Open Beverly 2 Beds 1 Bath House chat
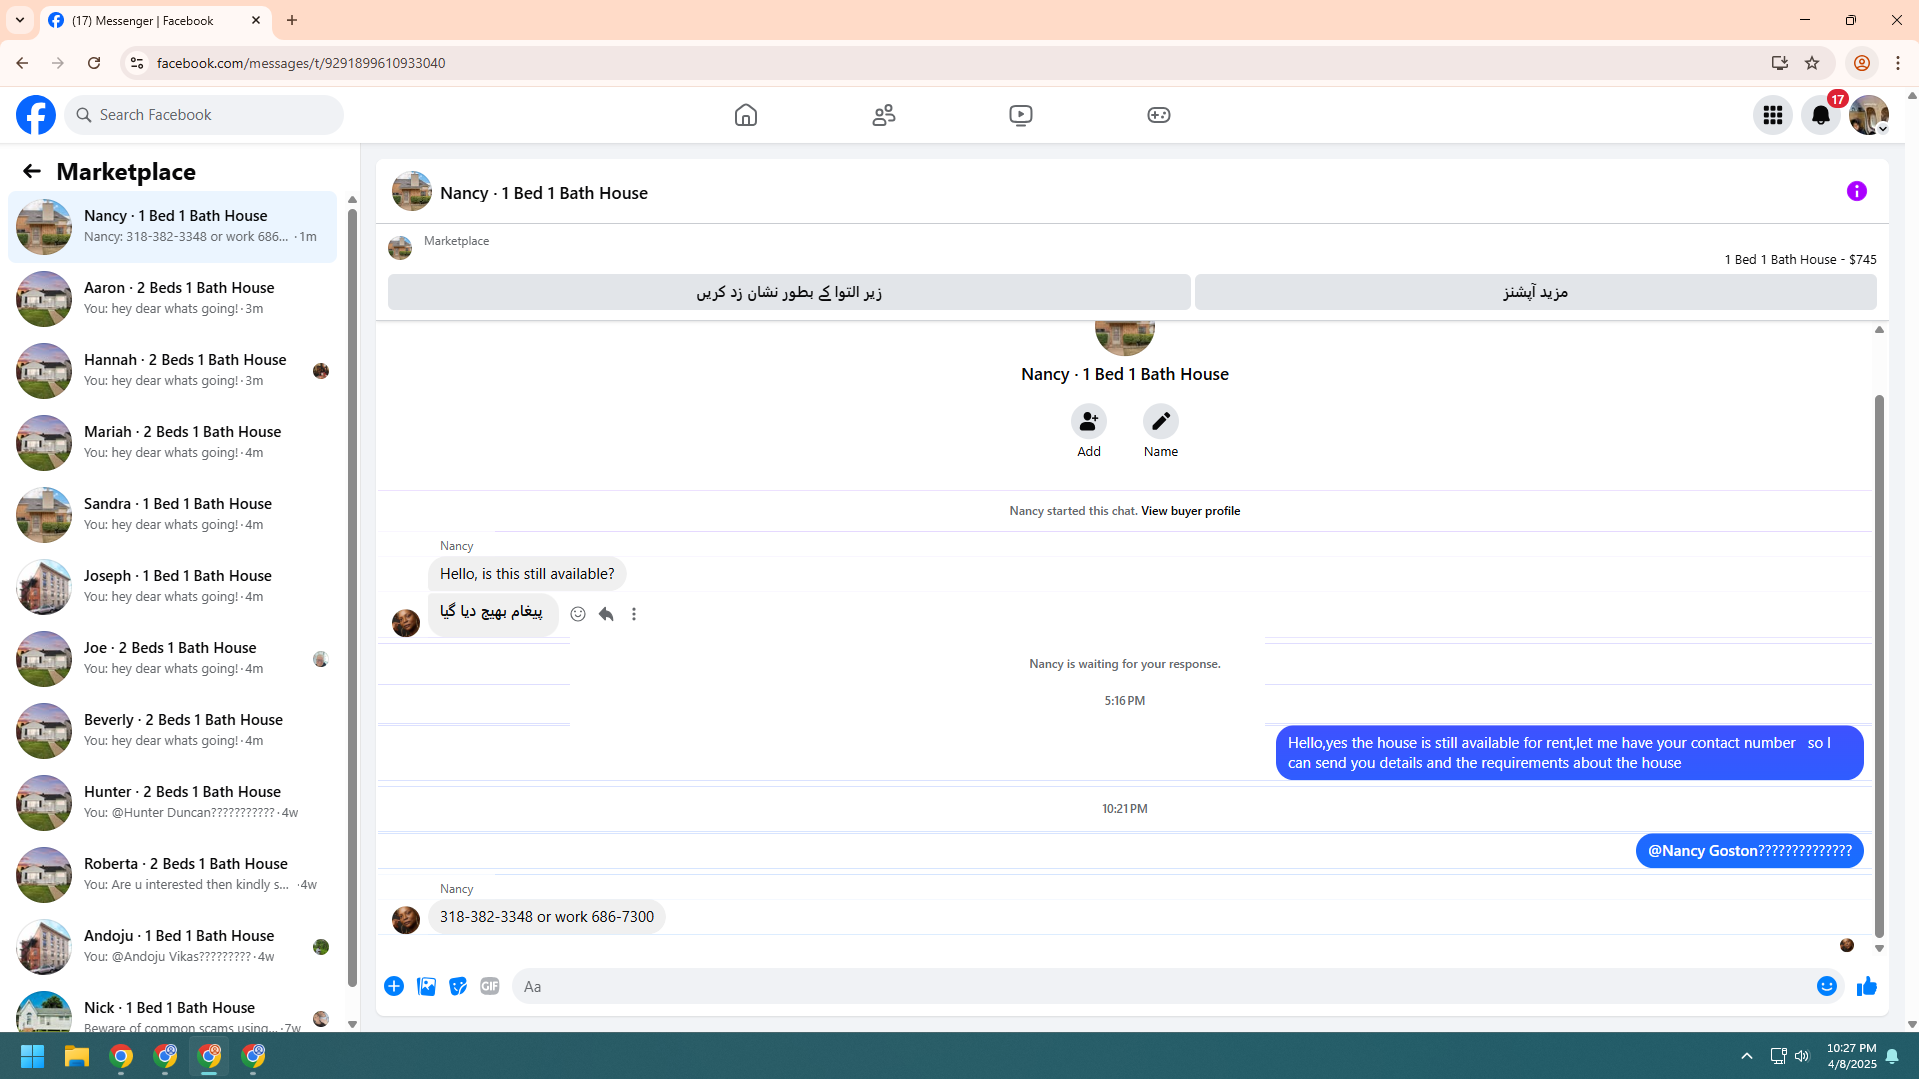Viewport: 1919px width, 1079px height. [172, 731]
